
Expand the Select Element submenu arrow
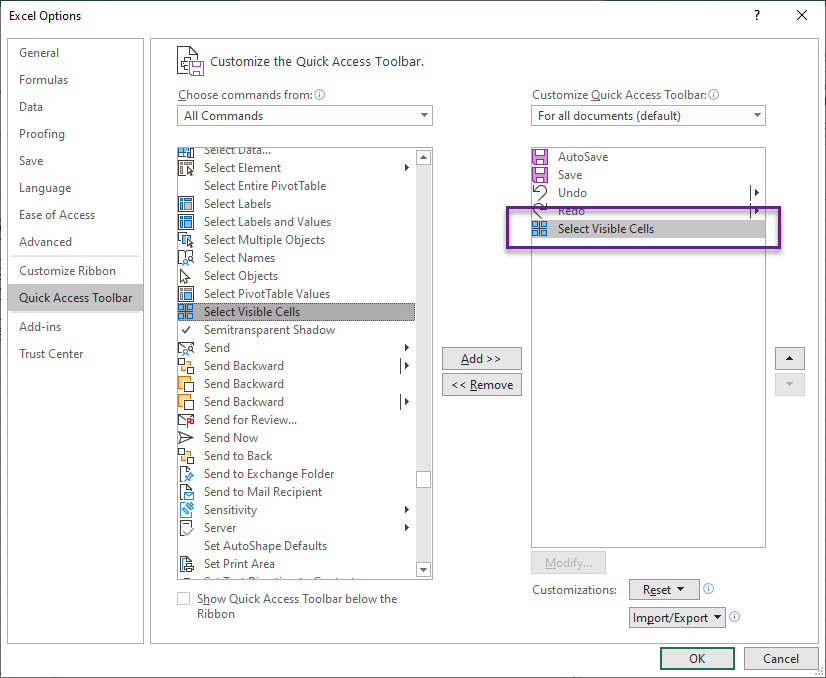407,168
